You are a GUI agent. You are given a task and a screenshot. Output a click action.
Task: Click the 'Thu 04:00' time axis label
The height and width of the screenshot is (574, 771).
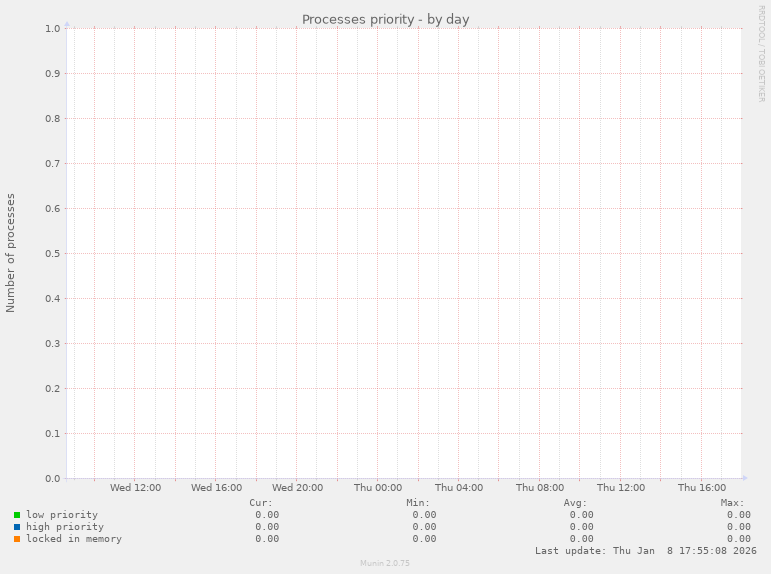pos(459,487)
